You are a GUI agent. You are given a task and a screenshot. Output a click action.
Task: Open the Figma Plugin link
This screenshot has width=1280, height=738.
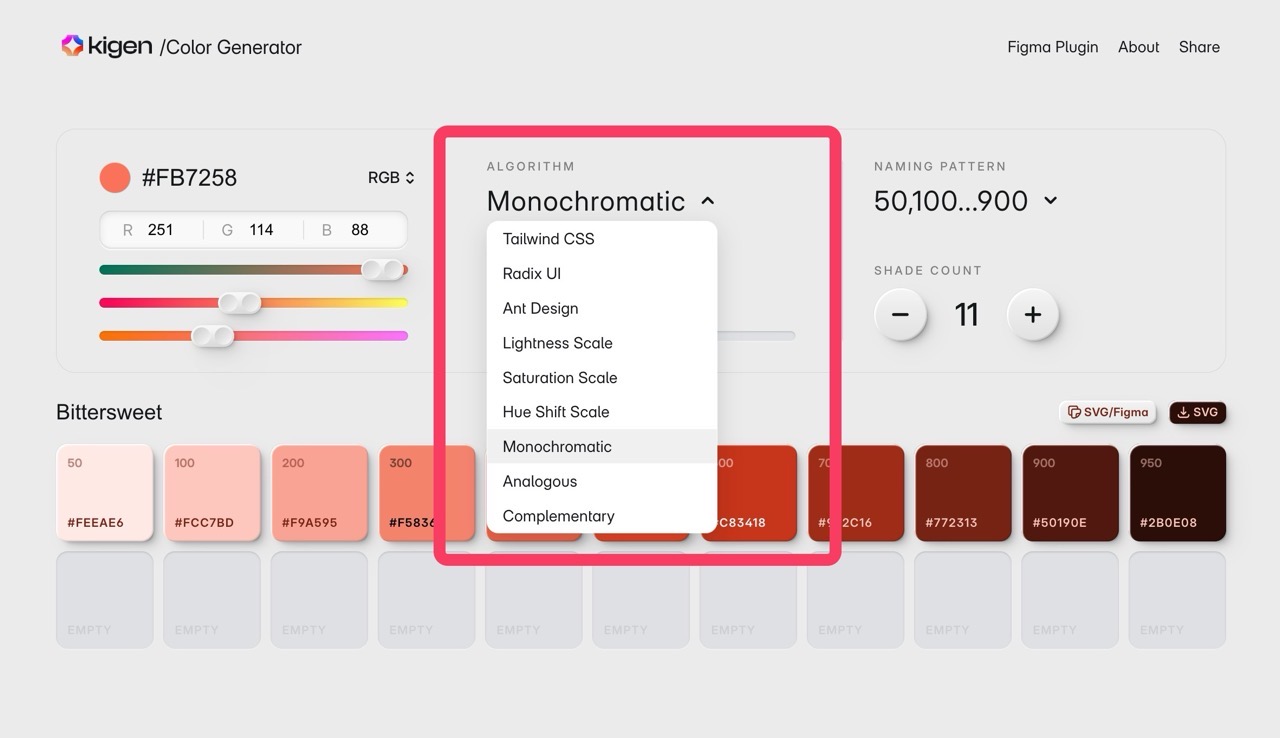tap(1052, 47)
